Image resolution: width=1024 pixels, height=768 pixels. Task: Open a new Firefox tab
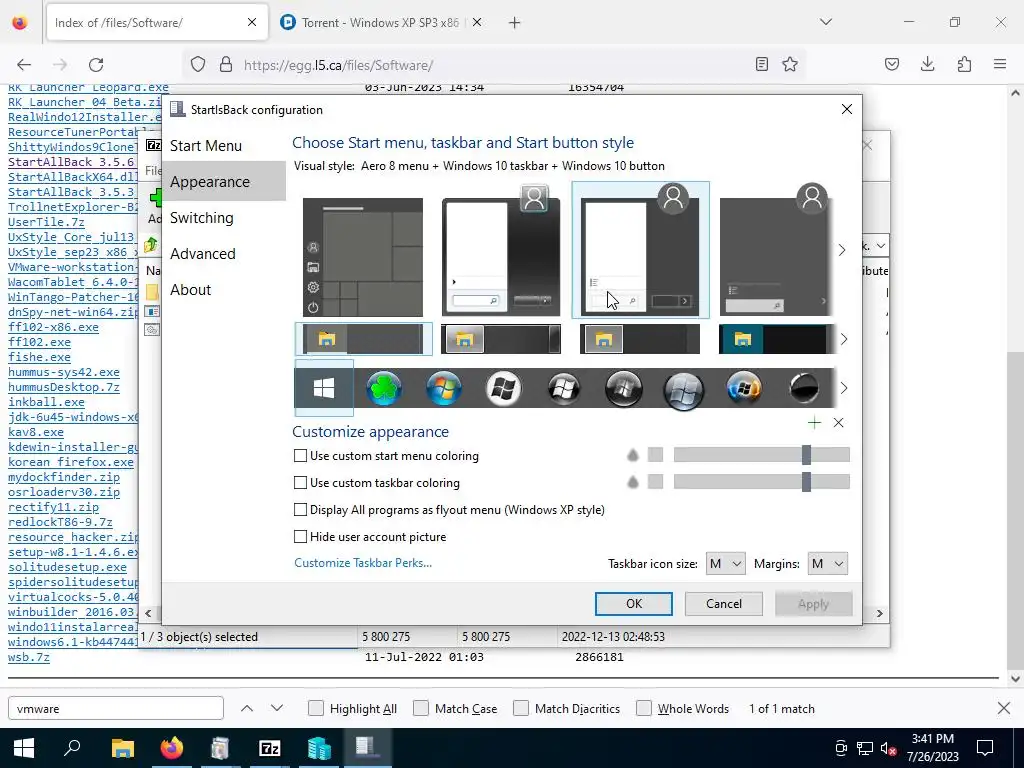pos(515,23)
